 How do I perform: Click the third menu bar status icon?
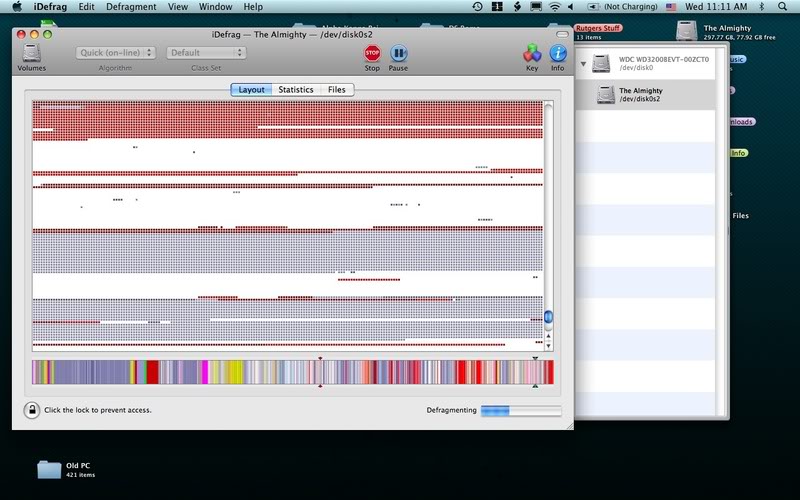point(517,7)
